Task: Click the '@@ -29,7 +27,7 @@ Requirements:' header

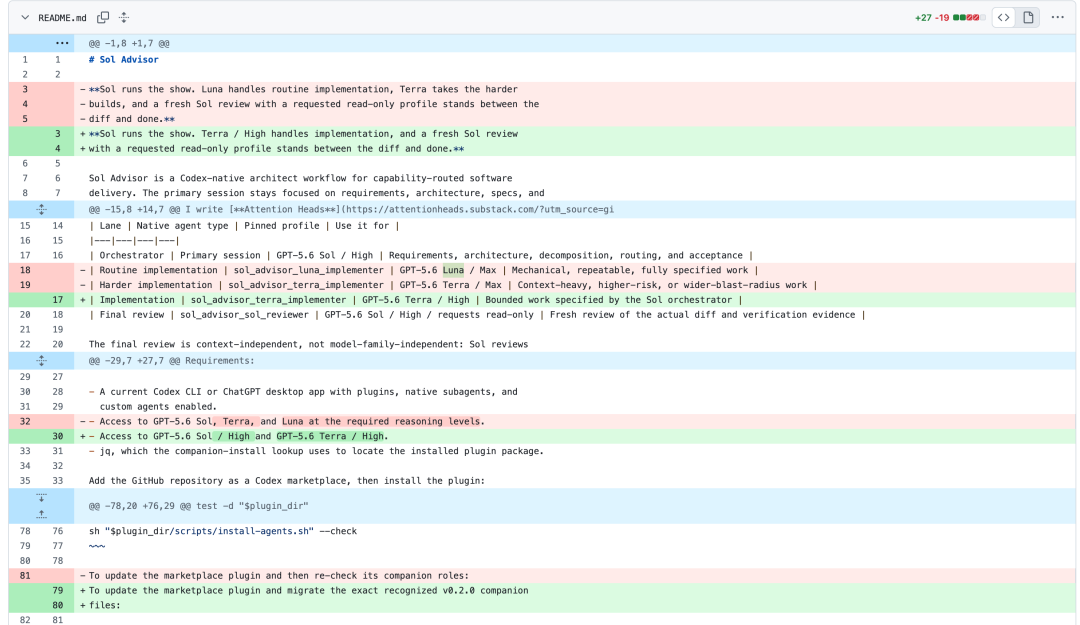Action: (172, 360)
